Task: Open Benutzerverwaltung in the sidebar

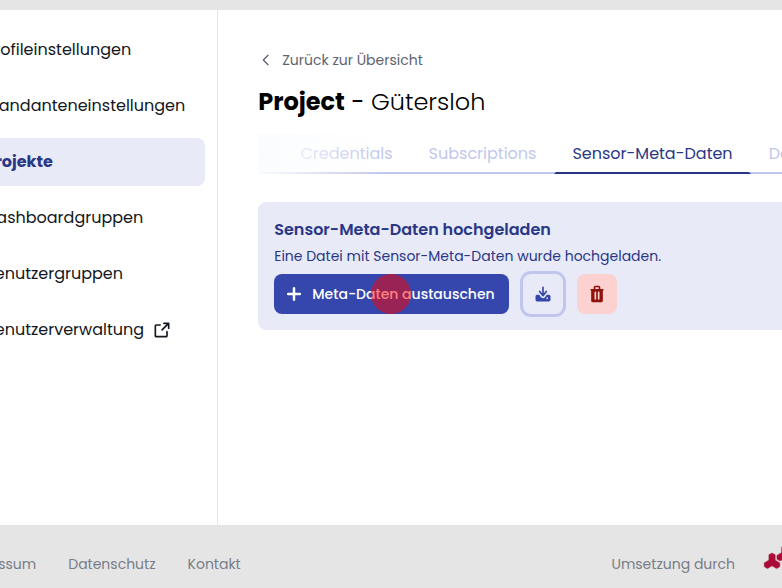Action: (x=72, y=330)
